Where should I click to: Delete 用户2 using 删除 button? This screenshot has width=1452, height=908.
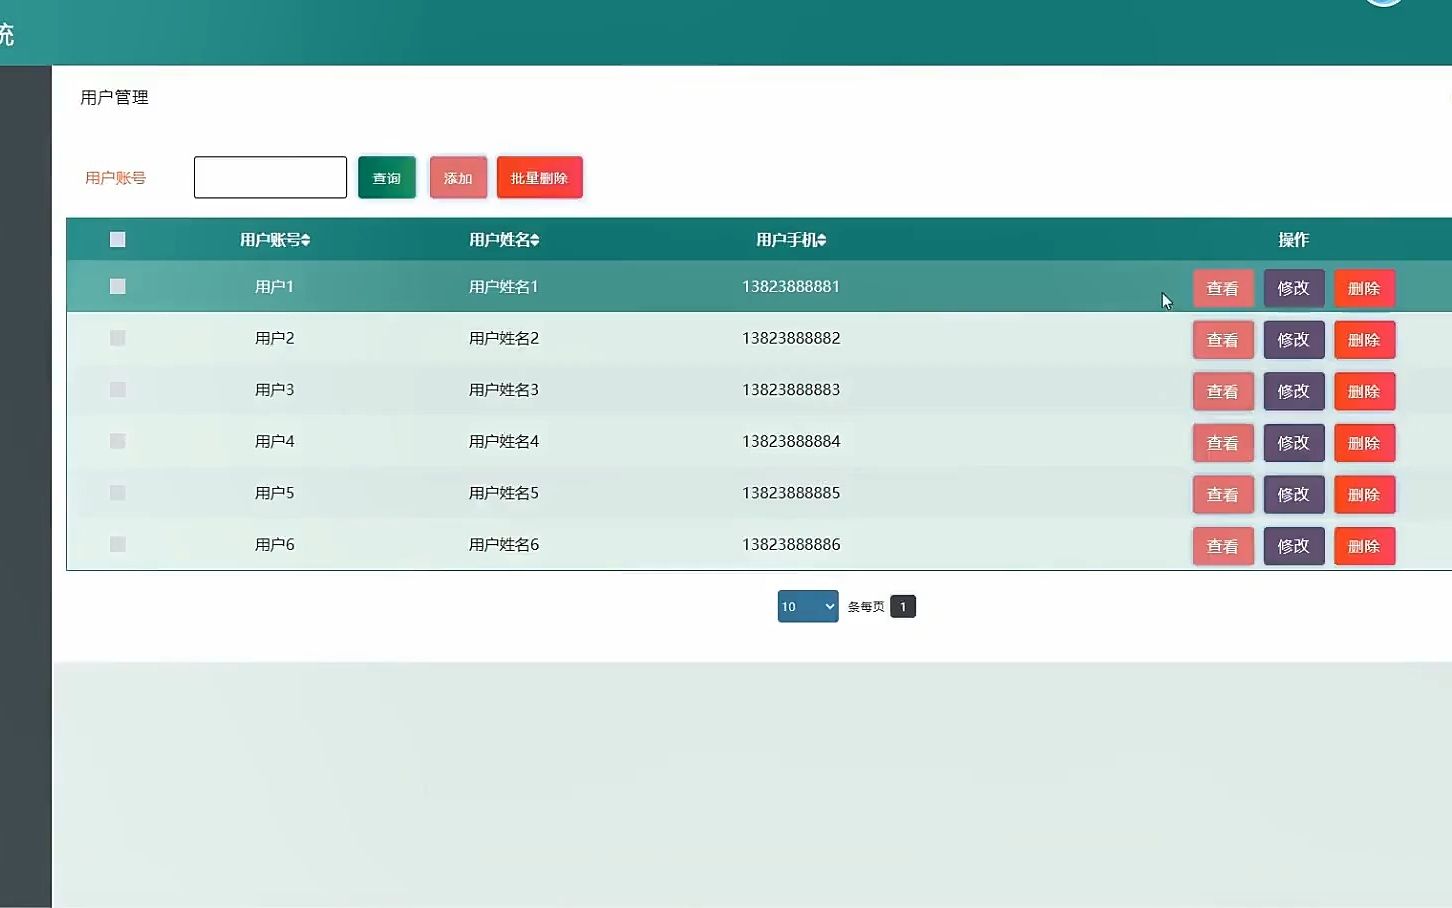tap(1365, 340)
